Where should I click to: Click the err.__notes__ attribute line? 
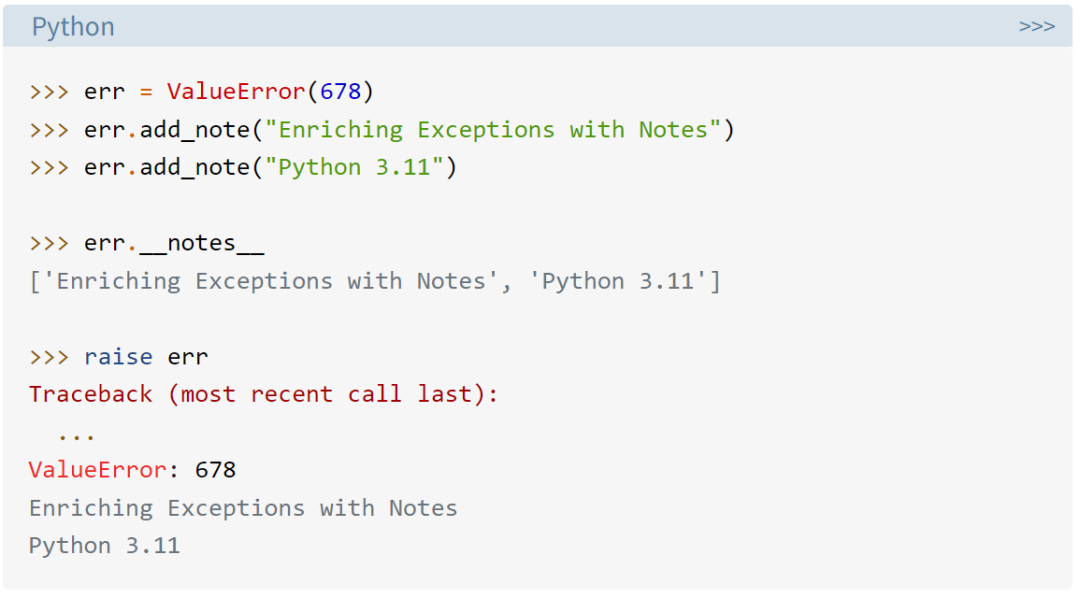point(174,243)
